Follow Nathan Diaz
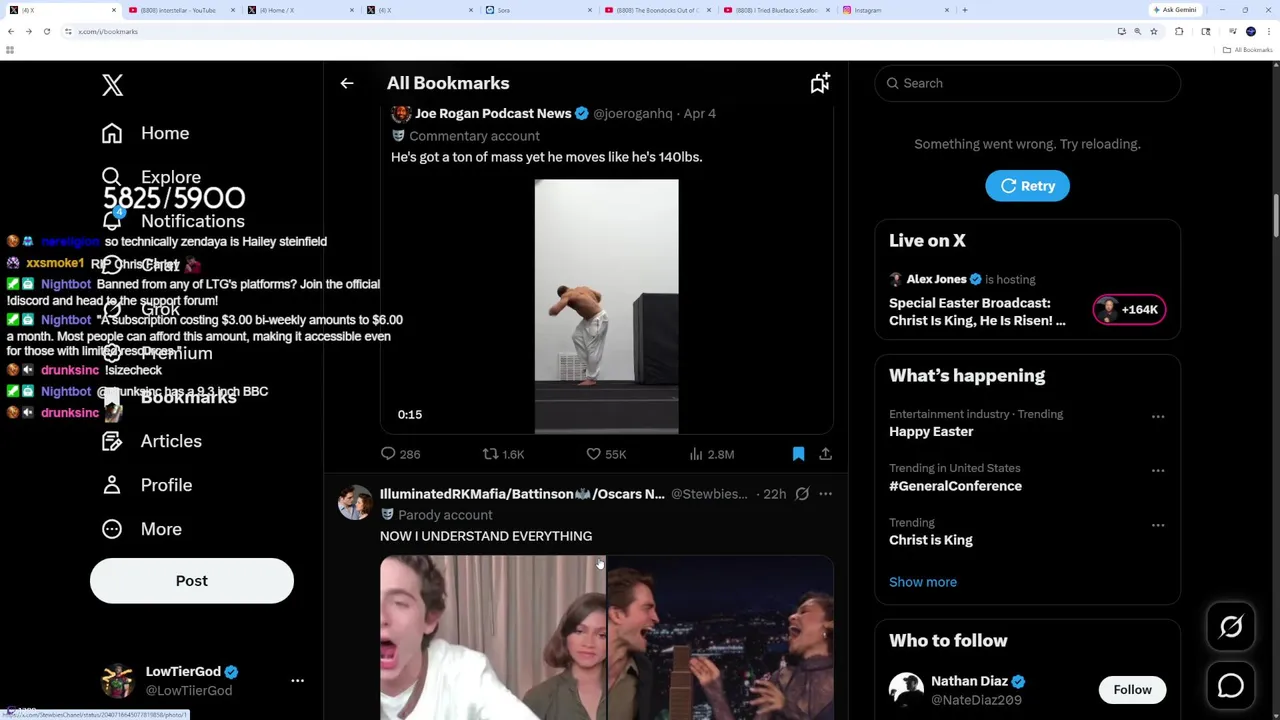This screenshot has height=720, width=1280. tap(1132, 690)
